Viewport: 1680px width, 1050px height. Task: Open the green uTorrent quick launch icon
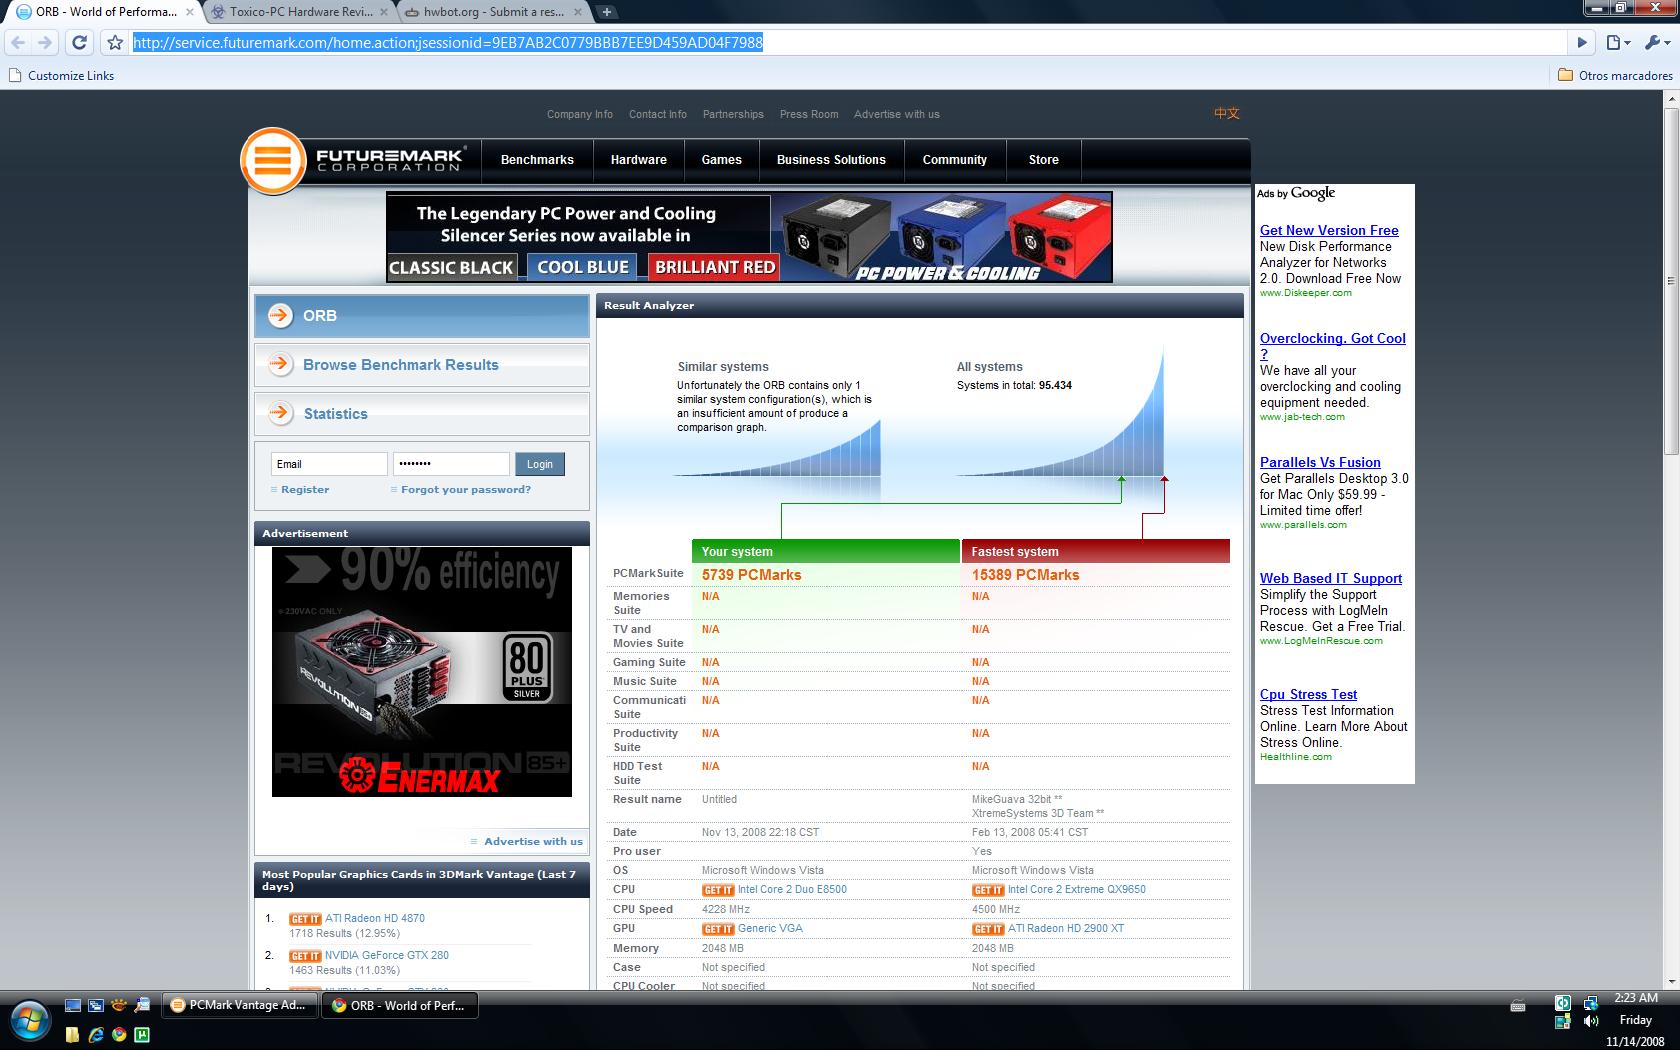pos(142,1035)
